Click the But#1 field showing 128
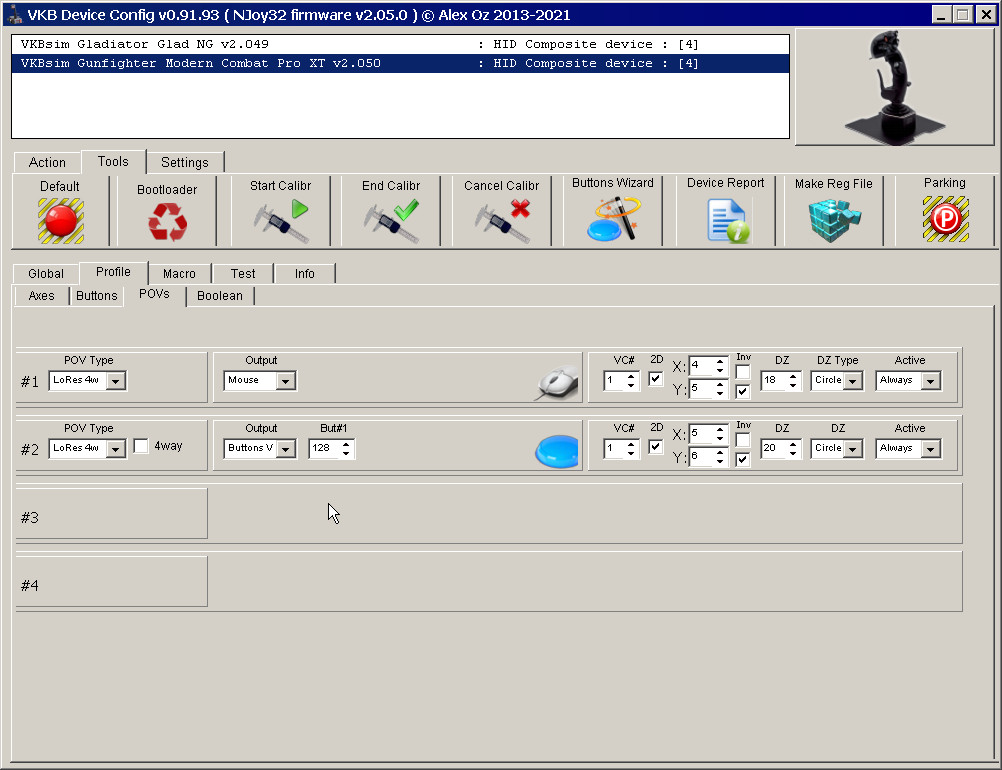Image resolution: width=1002 pixels, height=770 pixels. 331,449
